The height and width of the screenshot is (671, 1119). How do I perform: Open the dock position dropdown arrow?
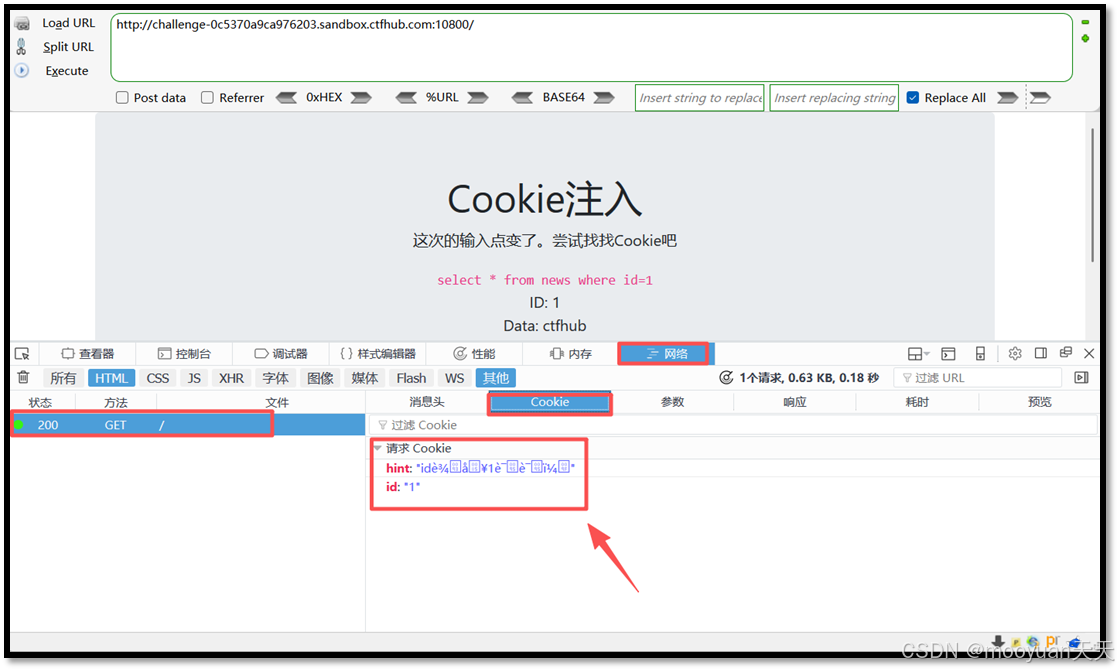[x=925, y=353]
